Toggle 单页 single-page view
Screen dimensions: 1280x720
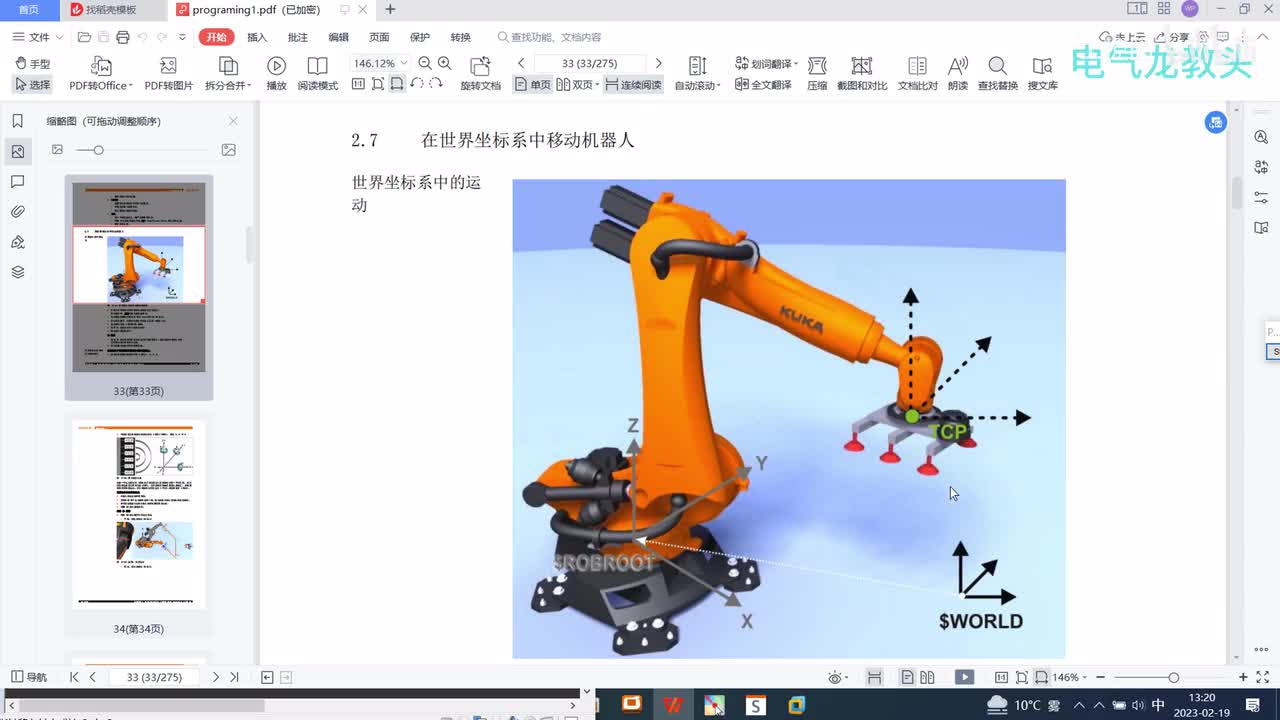point(532,85)
